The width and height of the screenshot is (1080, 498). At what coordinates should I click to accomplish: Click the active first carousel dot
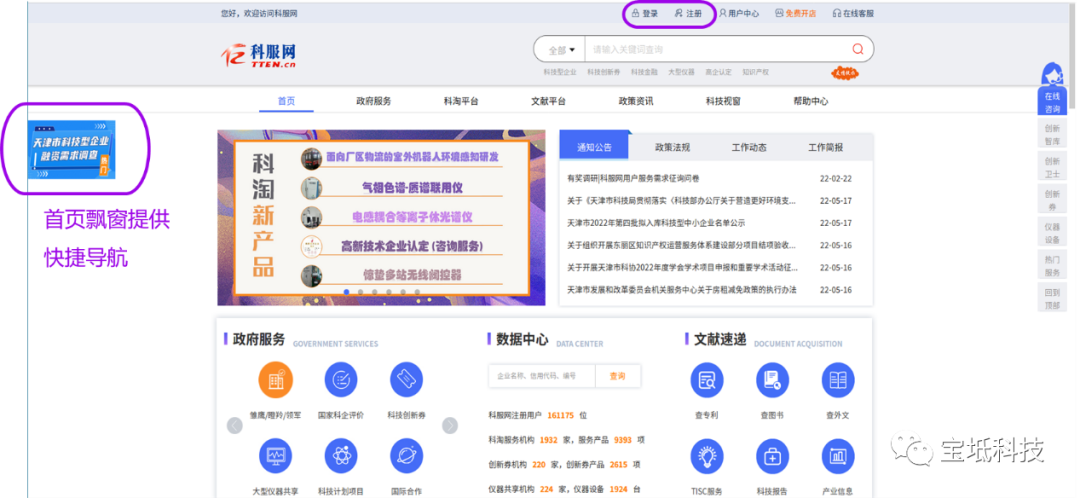[346, 292]
